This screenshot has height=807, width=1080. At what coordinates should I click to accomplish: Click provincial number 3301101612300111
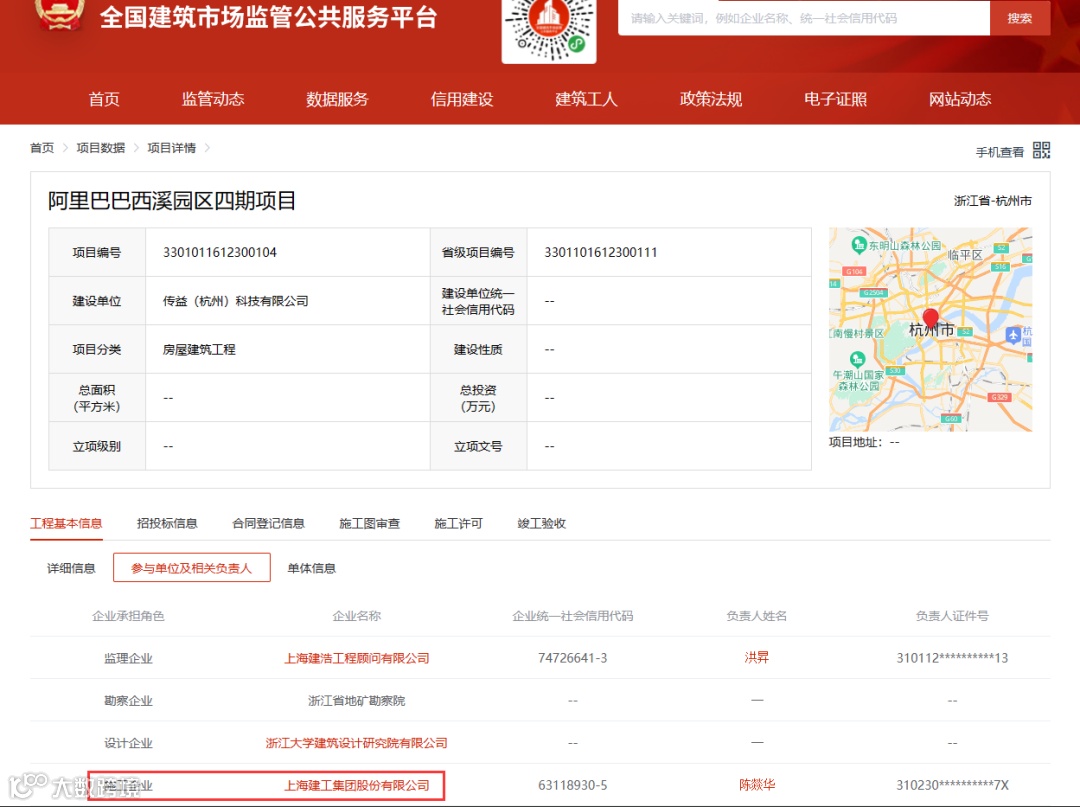point(601,253)
